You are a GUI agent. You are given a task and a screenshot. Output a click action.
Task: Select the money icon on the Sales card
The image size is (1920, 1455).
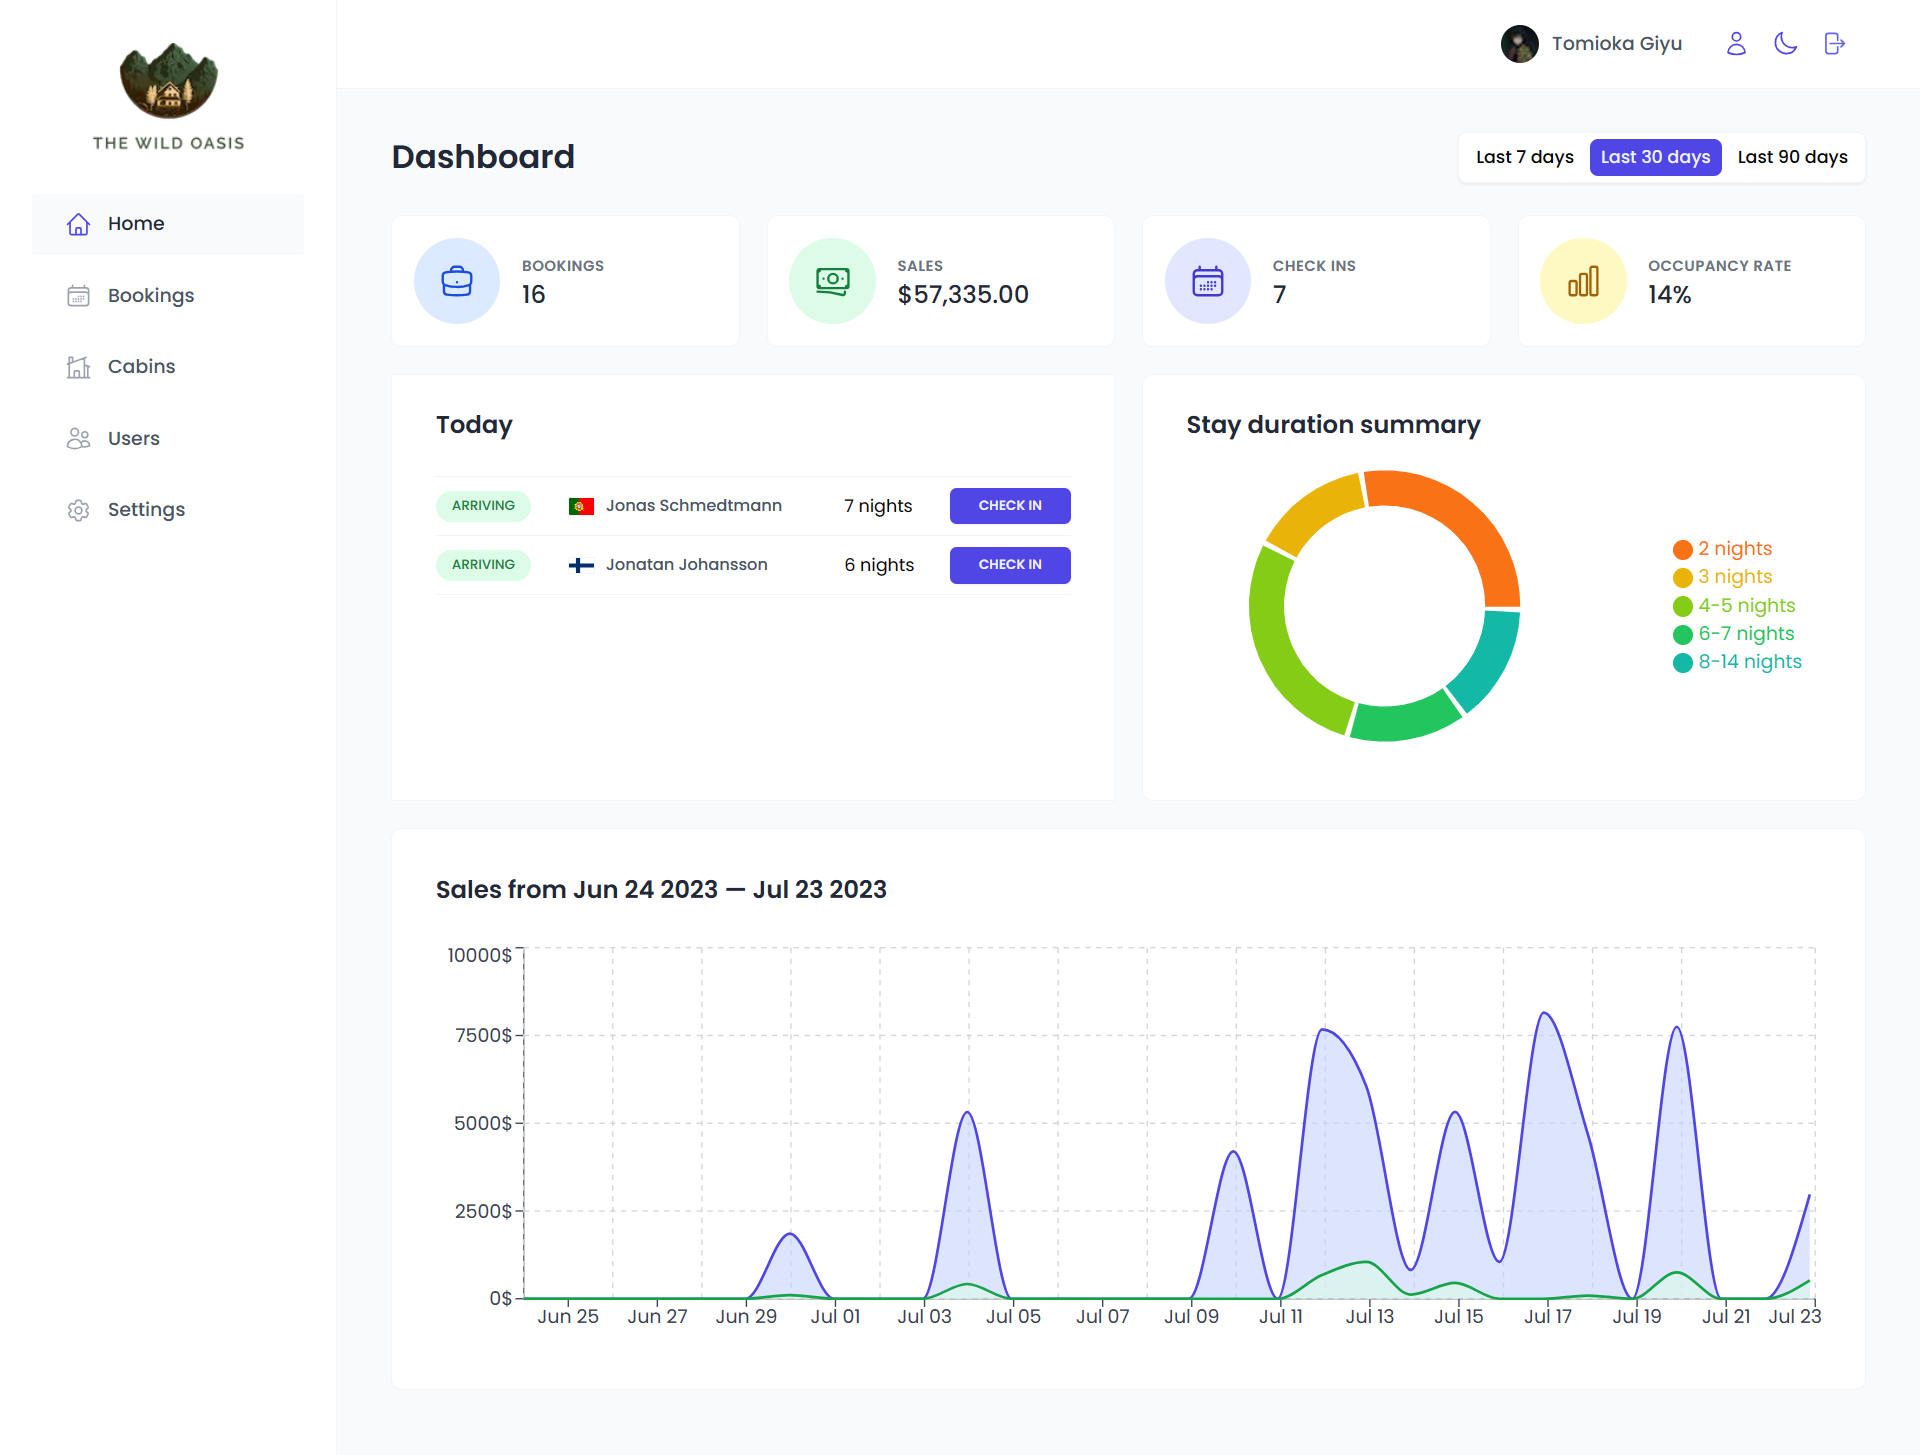pyautogui.click(x=831, y=281)
